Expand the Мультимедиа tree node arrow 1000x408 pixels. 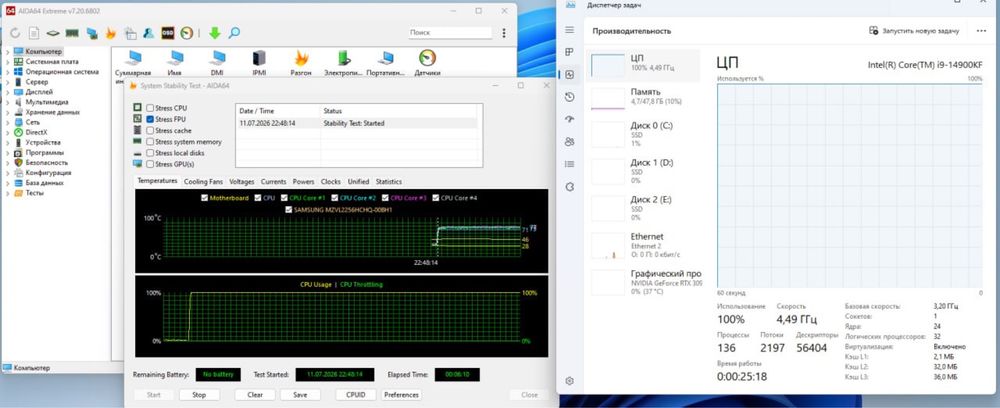click(8, 102)
